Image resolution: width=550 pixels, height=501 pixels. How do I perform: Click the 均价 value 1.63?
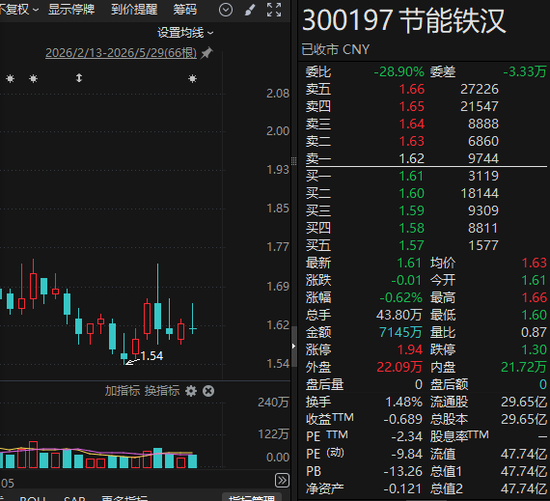pyautogui.click(x=534, y=263)
